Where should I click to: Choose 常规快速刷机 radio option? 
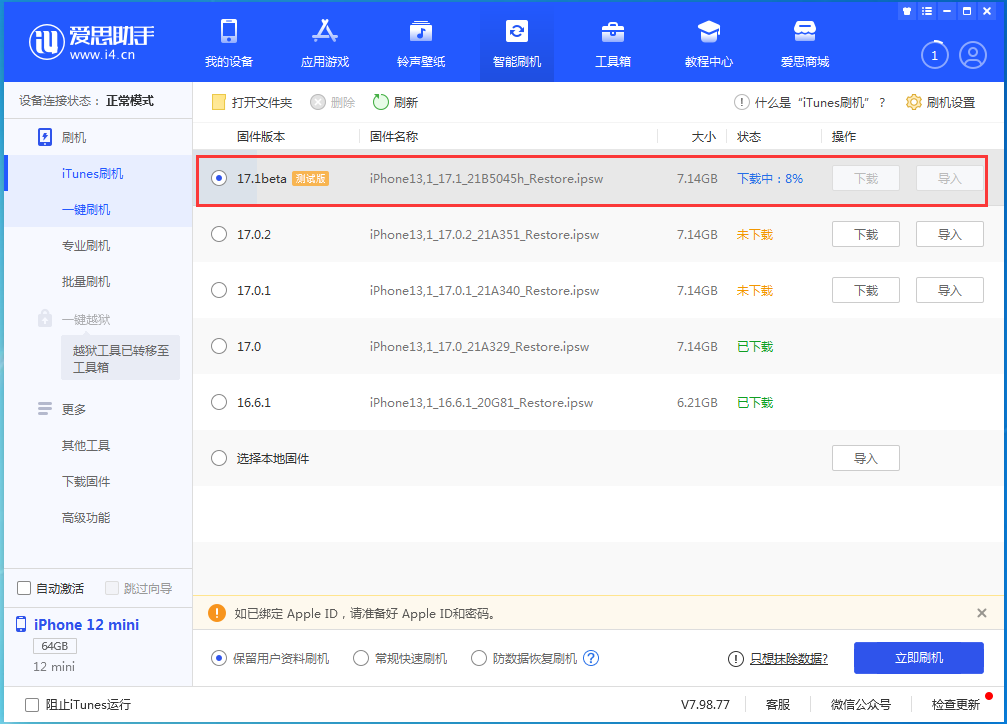361,658
